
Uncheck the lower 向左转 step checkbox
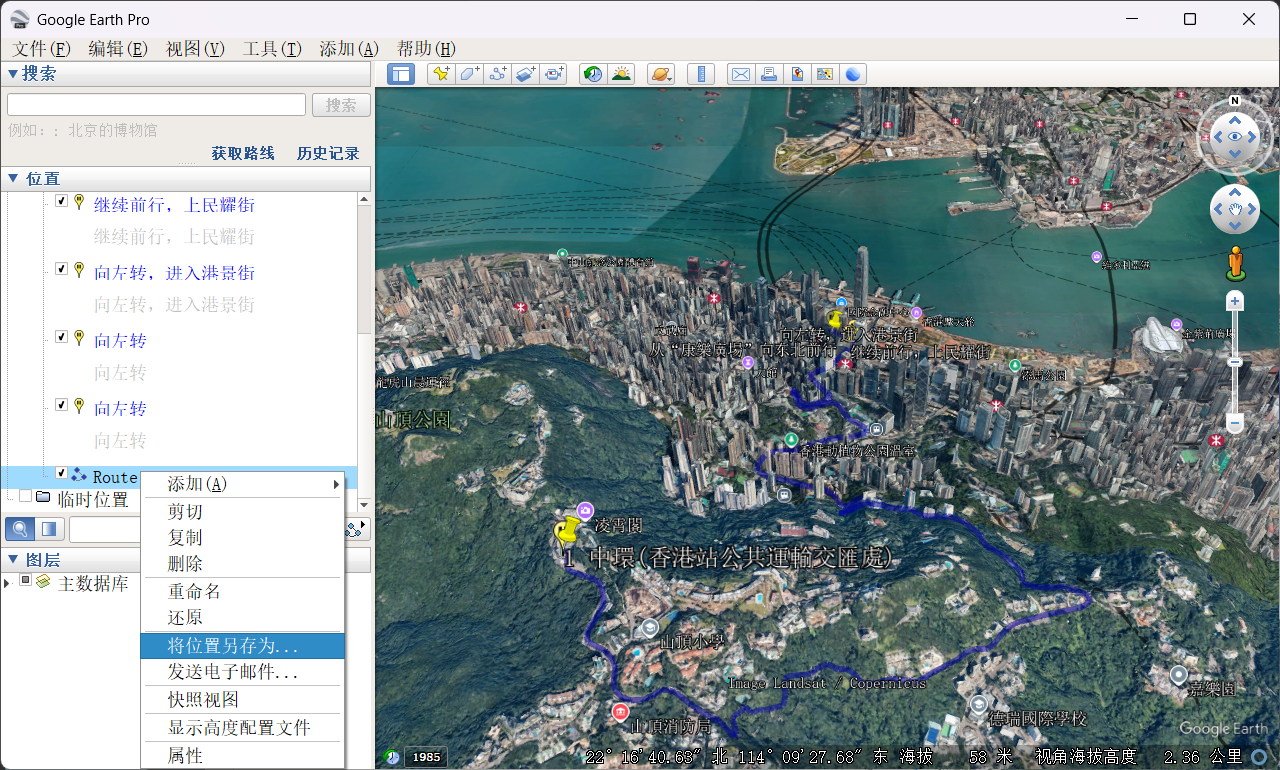[x=61, y=405]
